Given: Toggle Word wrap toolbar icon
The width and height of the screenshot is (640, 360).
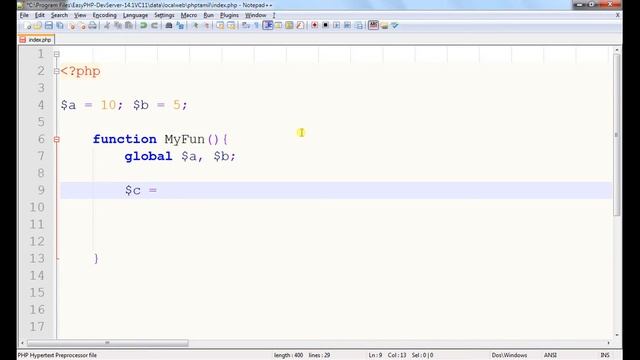Looking at the screenshot, I should coord(246,26).
